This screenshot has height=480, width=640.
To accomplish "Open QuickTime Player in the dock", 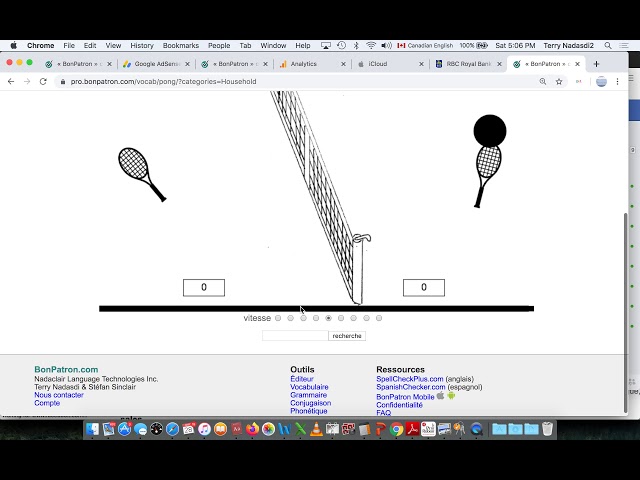I will click(476, 429).
